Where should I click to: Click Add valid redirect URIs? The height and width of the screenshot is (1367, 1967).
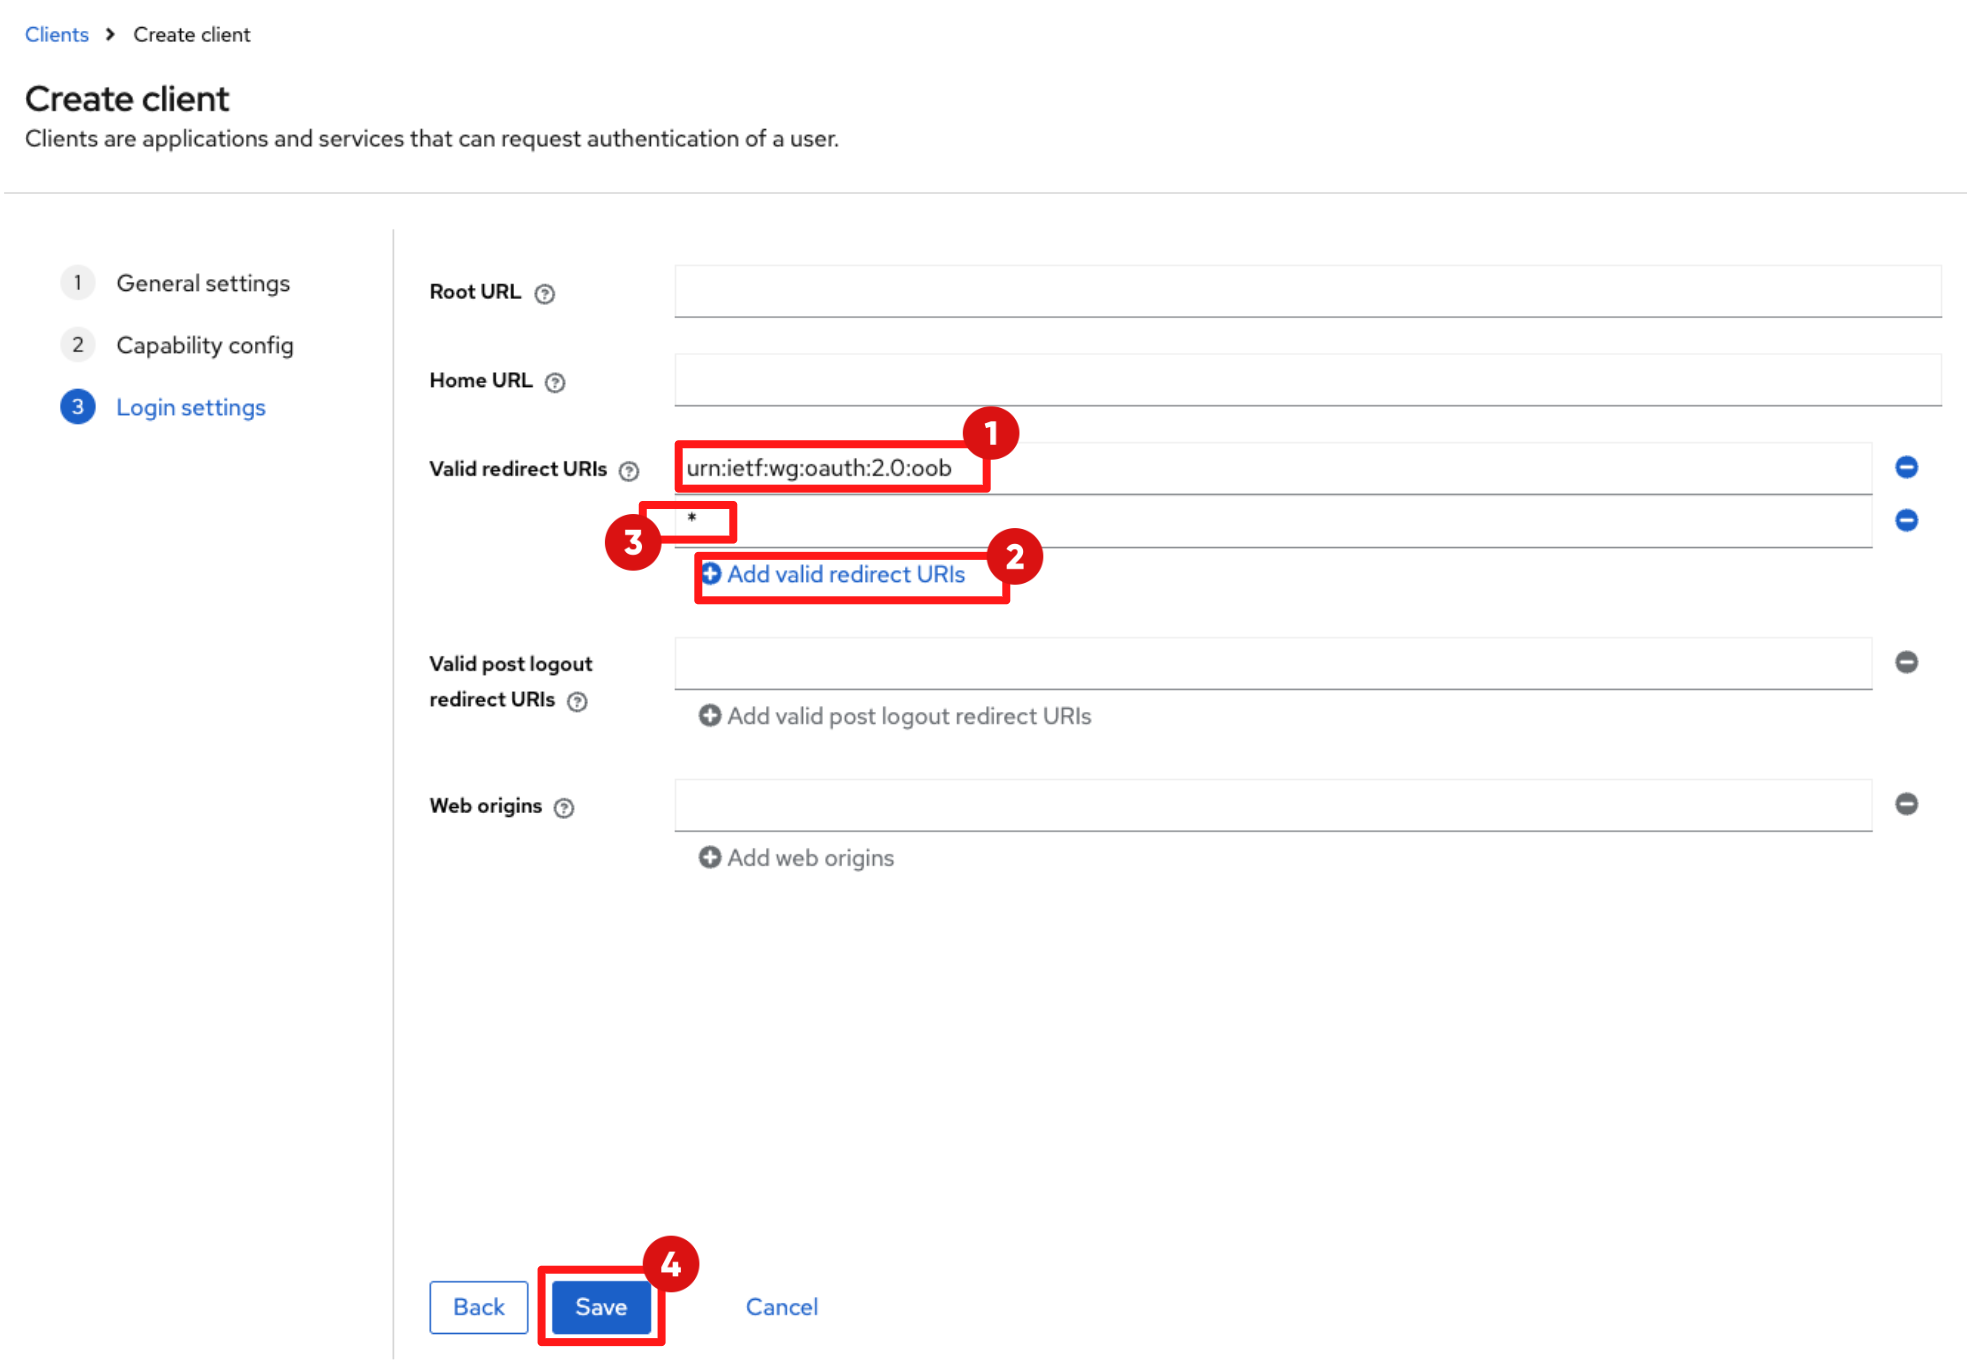834,574
